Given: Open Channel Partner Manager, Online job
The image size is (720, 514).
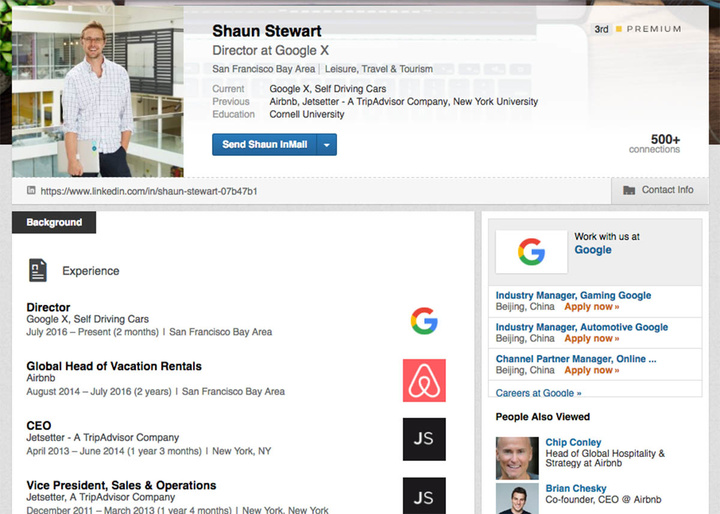Looking at the screenshot, I should pos(576,359).
